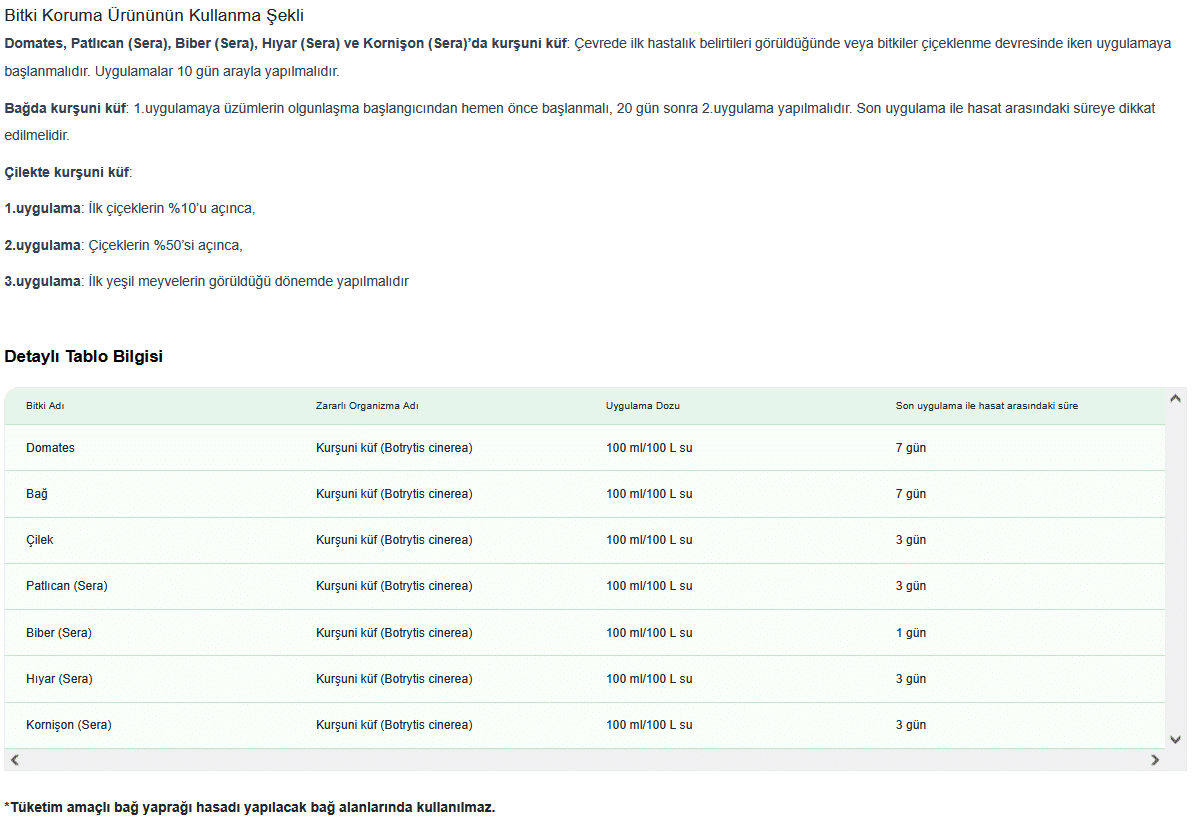
Task: Click the 'Detaylı Tablo Bilgisi' heading
Action: click(83, 357)
